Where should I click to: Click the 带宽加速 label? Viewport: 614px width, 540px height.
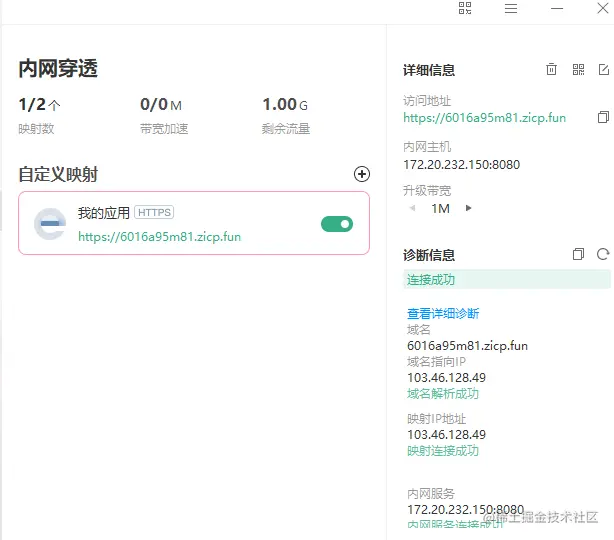[164, 128]
